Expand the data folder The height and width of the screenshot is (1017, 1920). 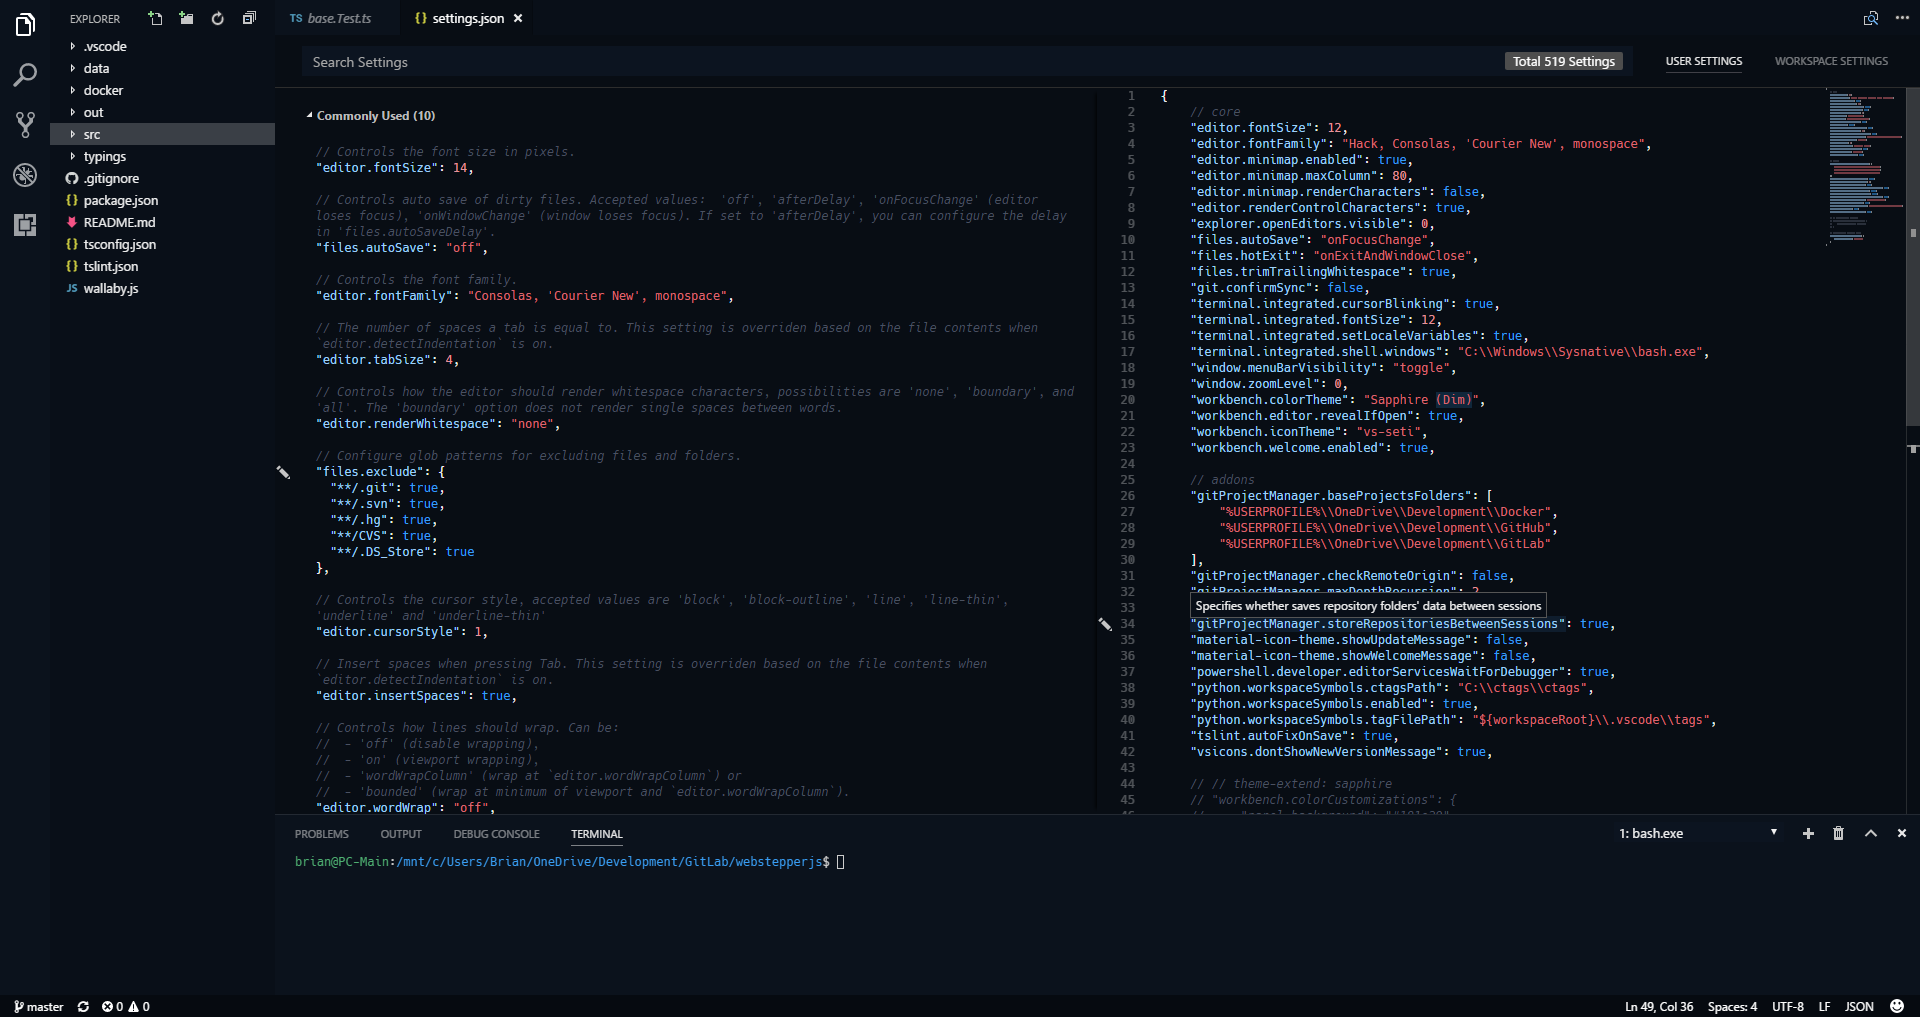point(162,68)
